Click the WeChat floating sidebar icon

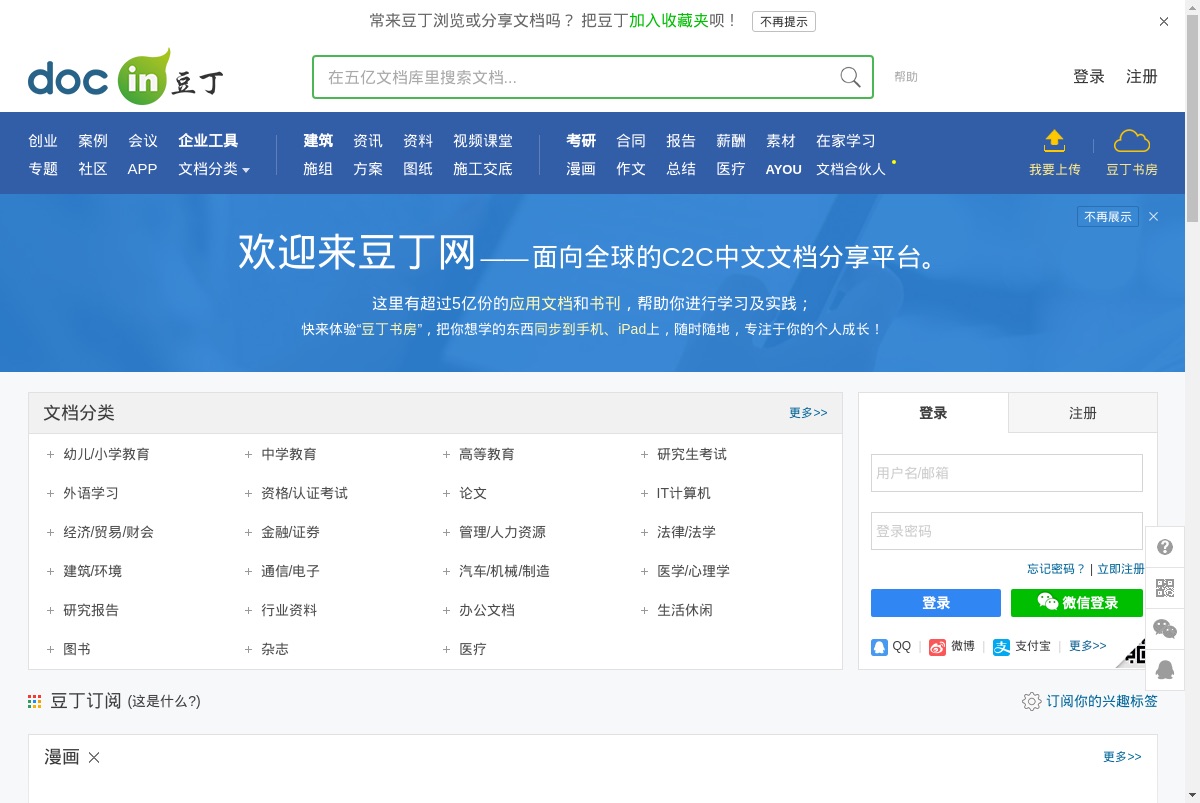coord(1165,628)
